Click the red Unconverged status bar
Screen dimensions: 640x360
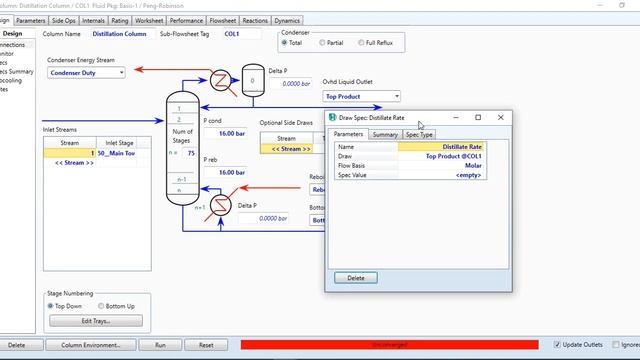[389, 345]
